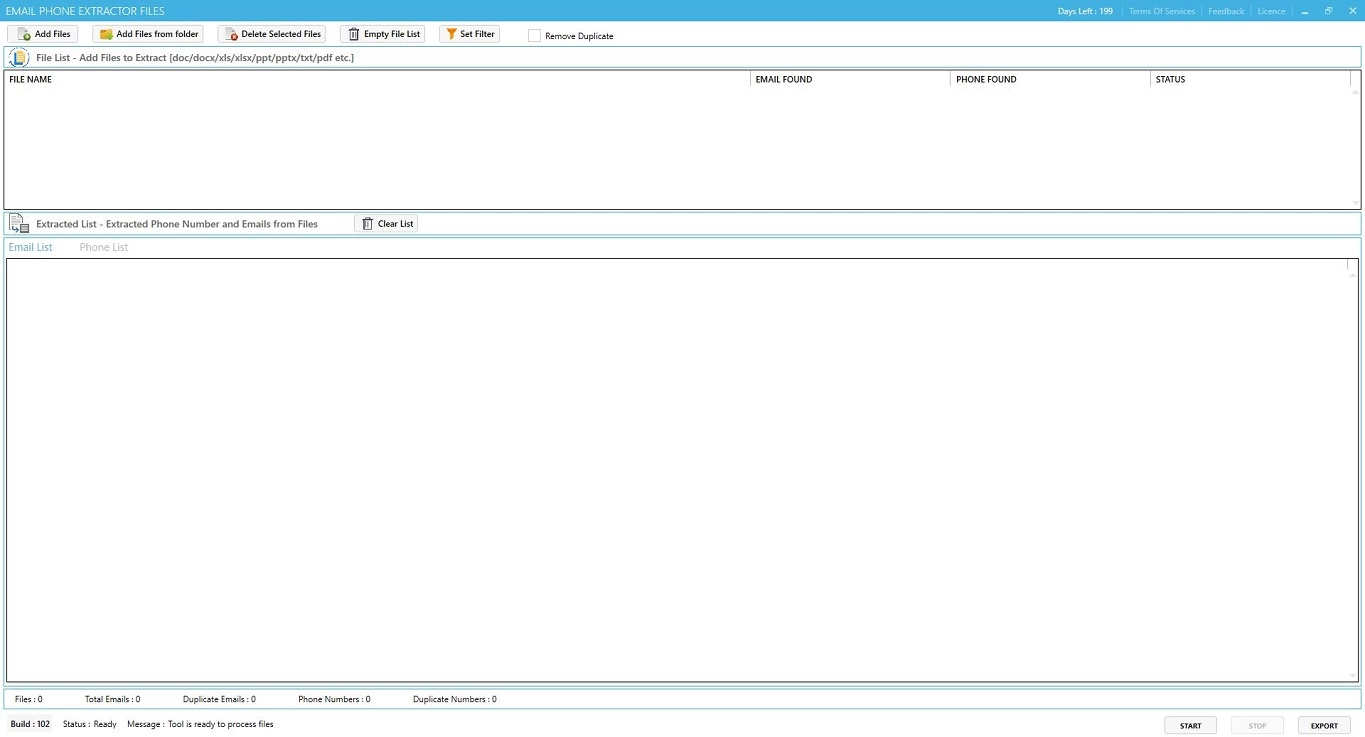Screen dimensions: 1365x737
Task: Select the Email List tab
Action: tap(31, 247)
